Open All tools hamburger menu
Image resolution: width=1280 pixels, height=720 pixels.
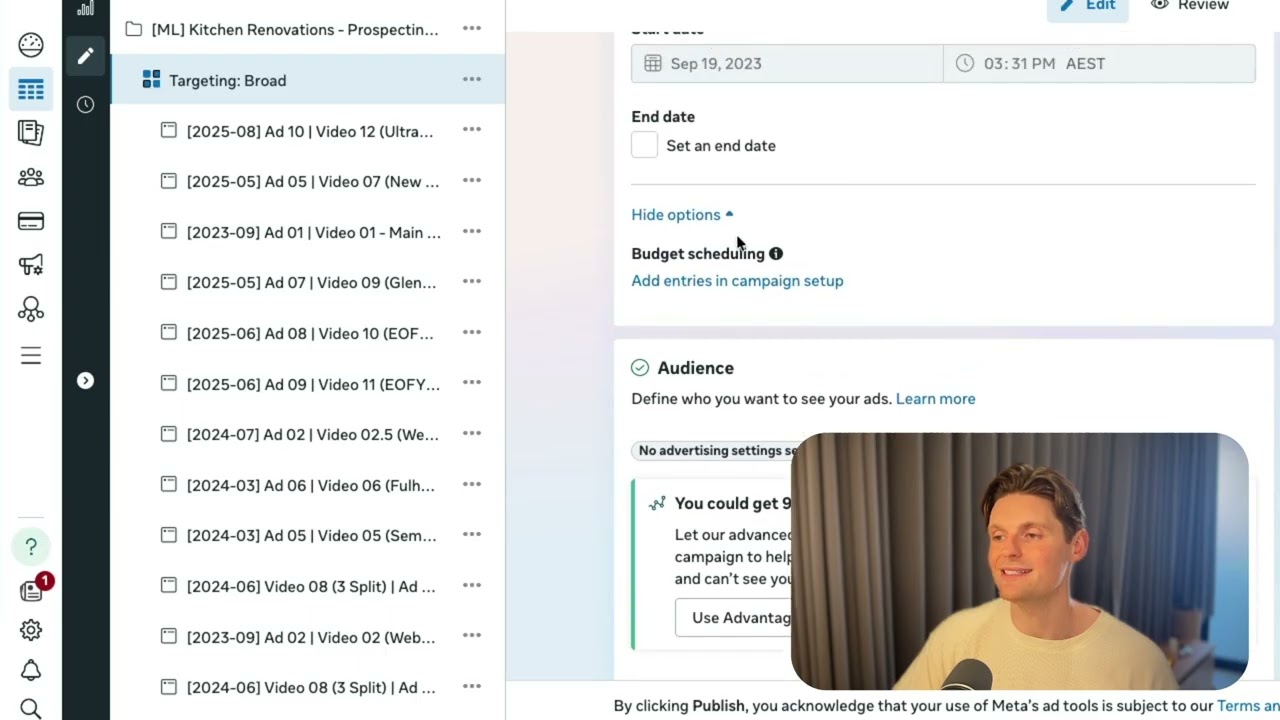click(31, 355)
